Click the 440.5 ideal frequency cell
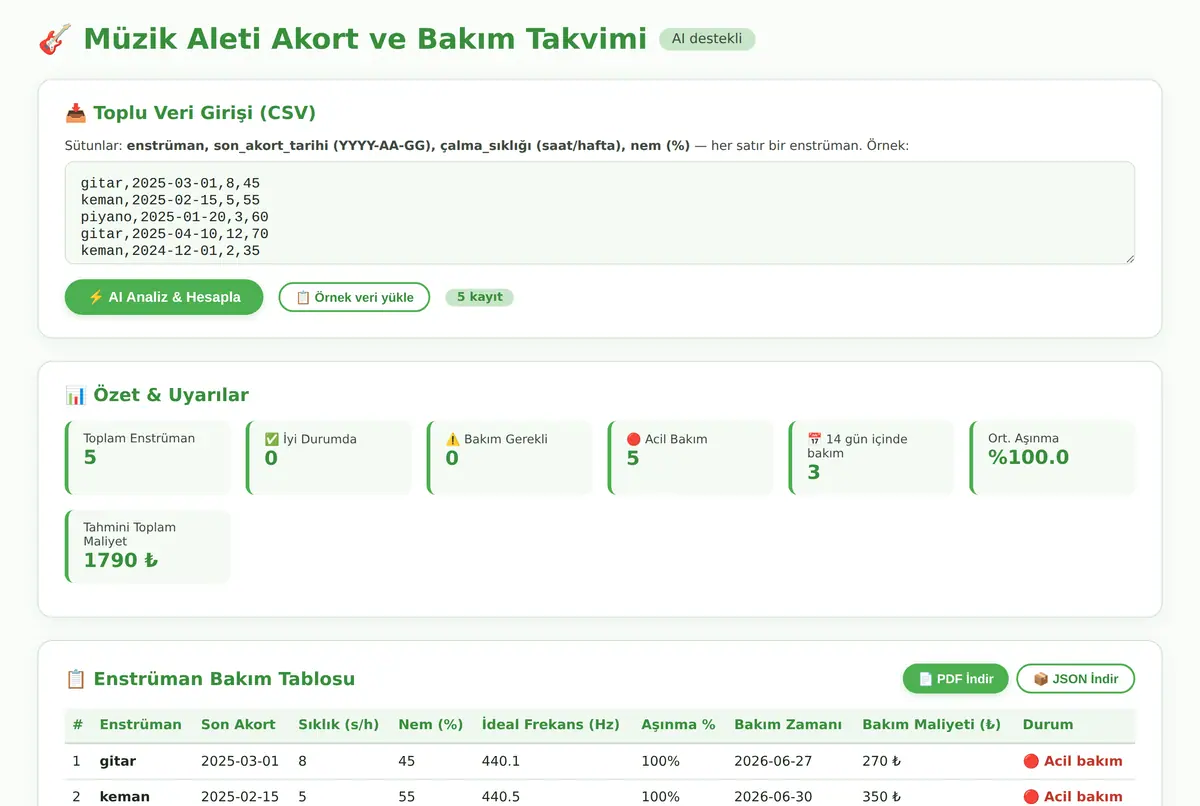The image size is (1200, 806). pyautogui.click(x=501, y=797)
